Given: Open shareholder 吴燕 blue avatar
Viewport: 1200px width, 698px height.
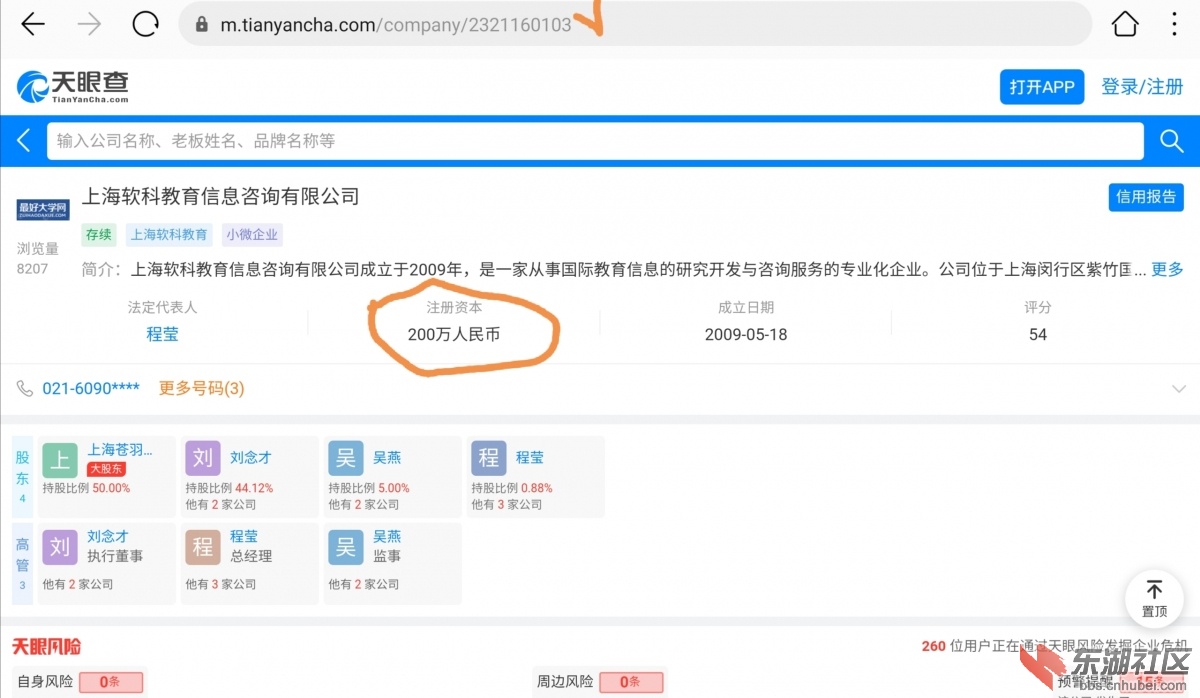Looking at the screenshot, I should tap(346, 458).
